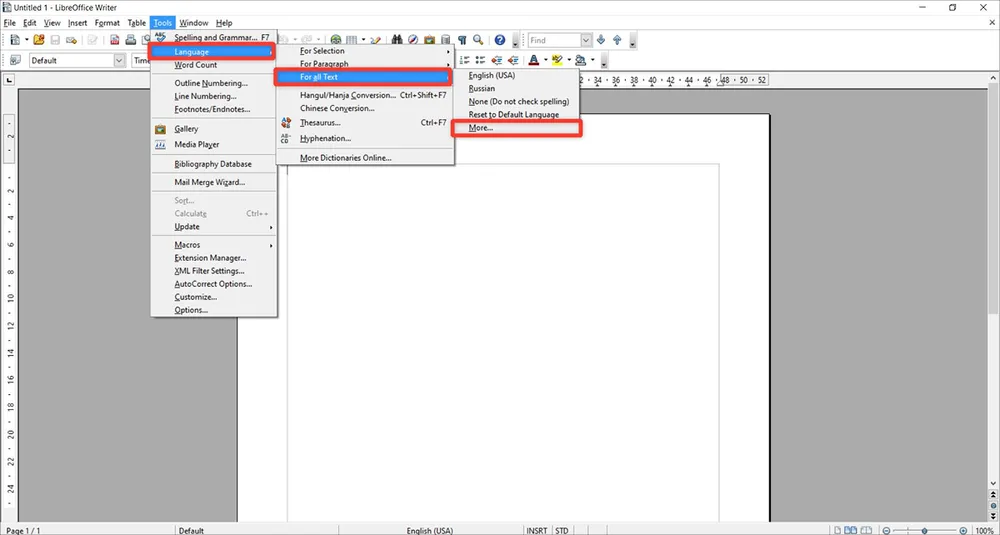Click the Insert Table grid icon

(x=351, y=40)
